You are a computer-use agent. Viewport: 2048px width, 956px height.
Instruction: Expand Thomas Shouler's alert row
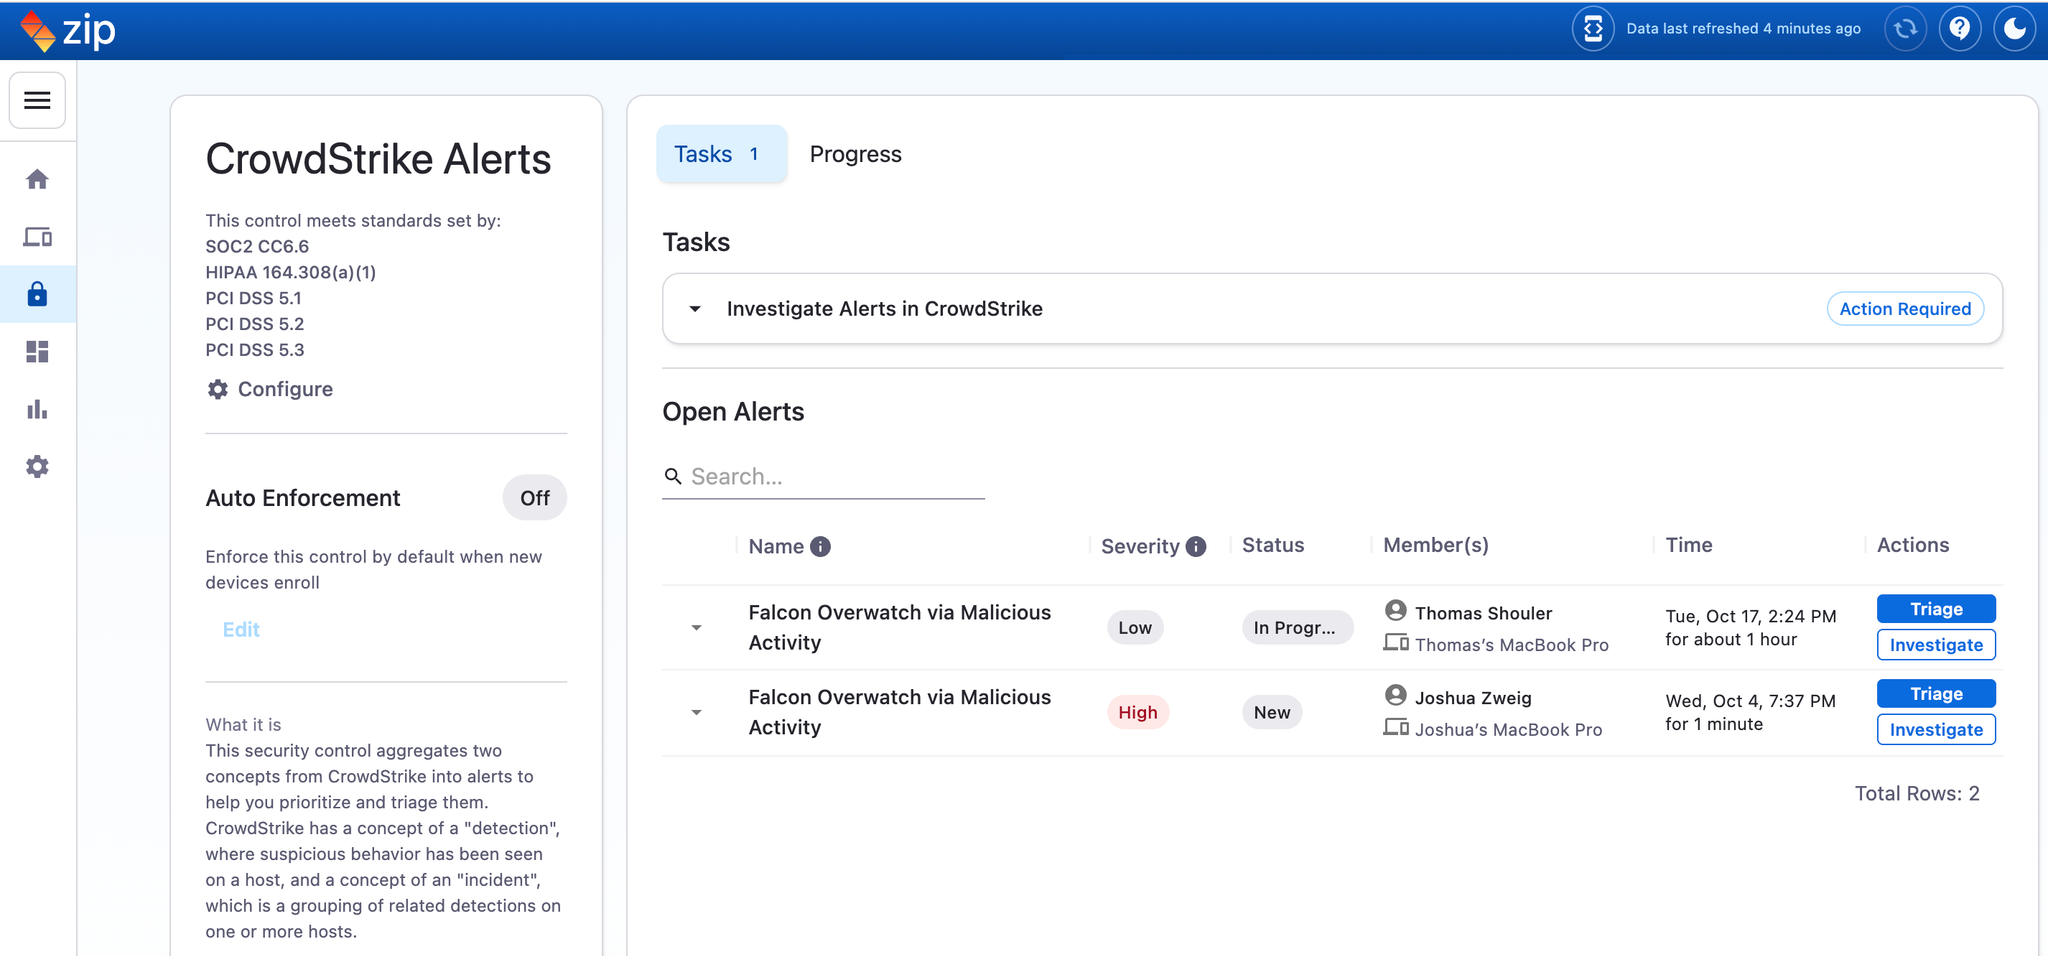[697, 628]
